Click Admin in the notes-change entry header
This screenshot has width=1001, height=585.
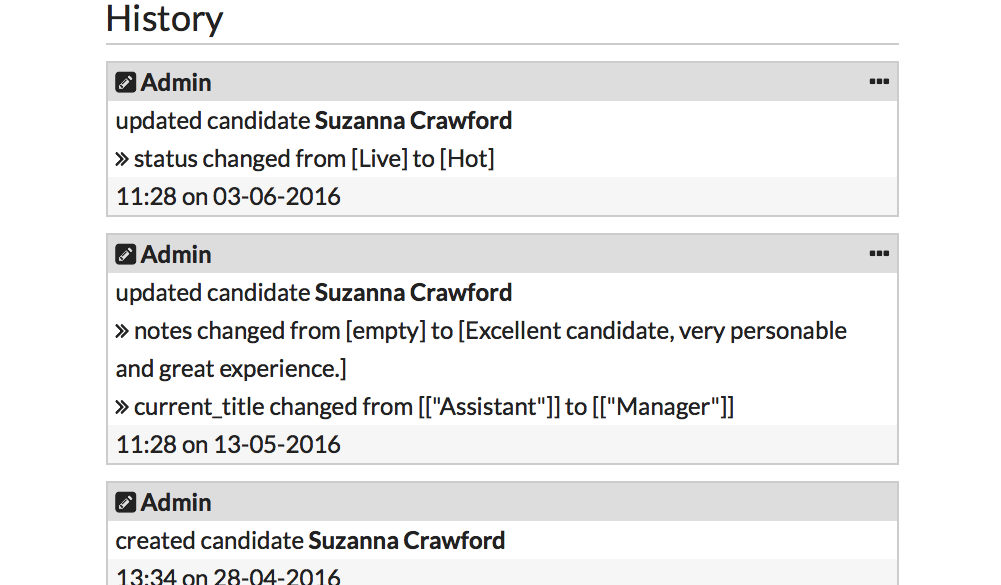[176, 255]
